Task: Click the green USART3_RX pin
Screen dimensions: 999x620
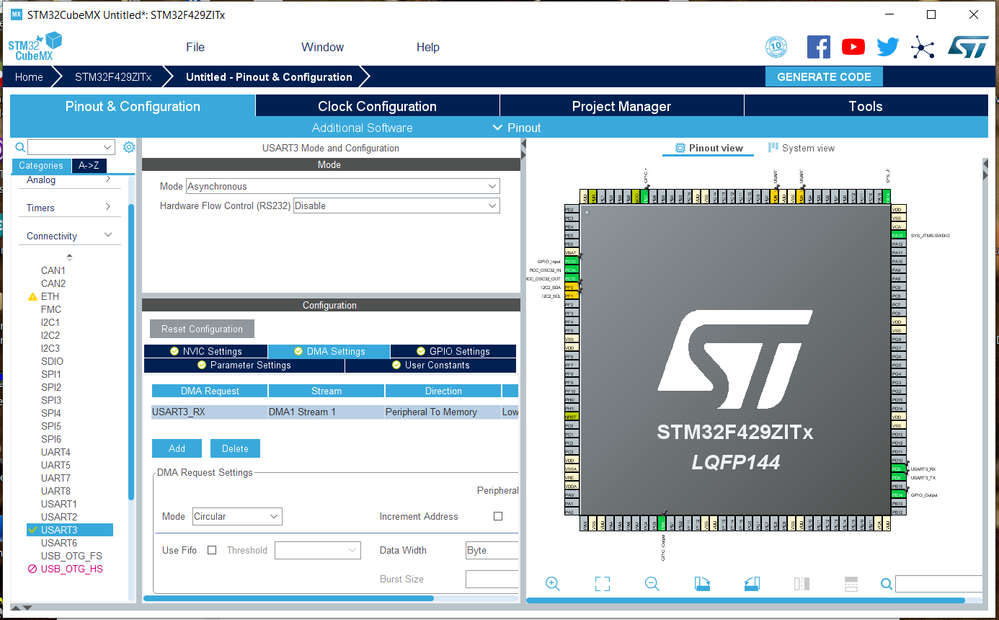Action: click(898, 469)
